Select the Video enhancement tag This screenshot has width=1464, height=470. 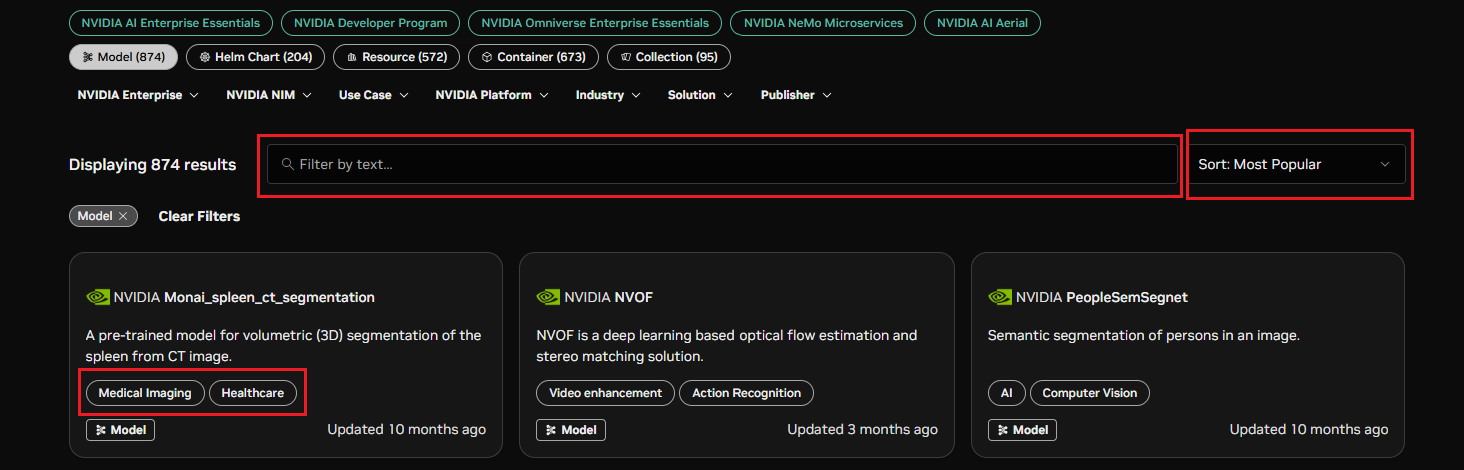(605, 393)
